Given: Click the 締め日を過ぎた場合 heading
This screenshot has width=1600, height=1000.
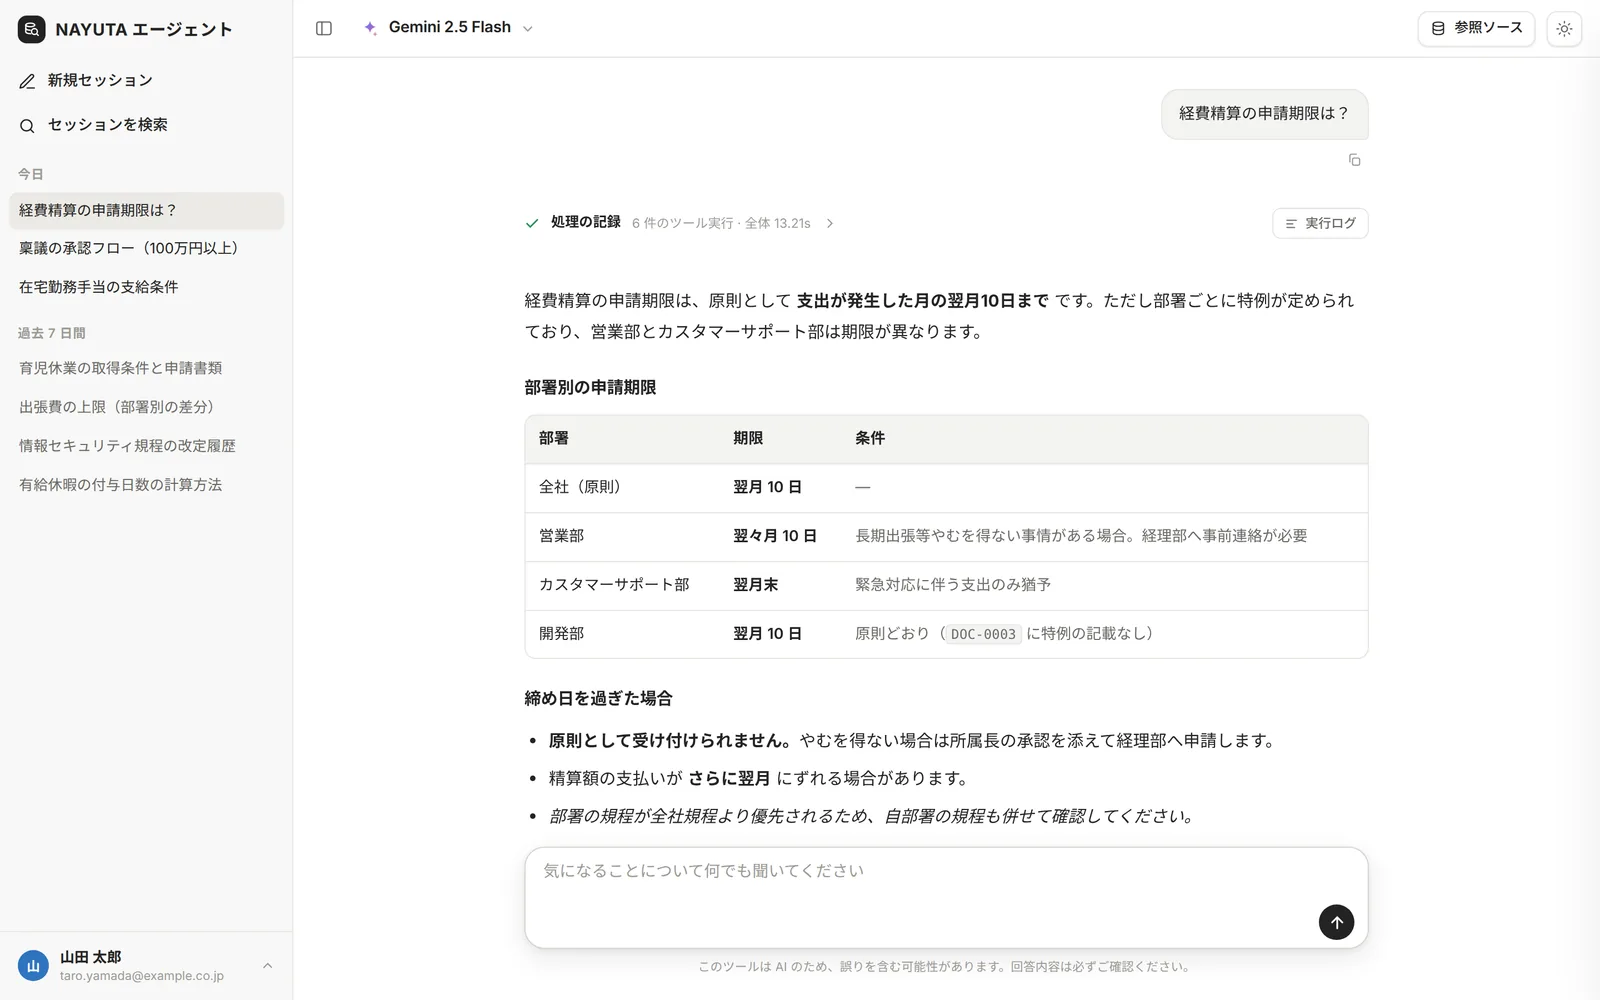Looking at the screenshot, I should point(598,698).
